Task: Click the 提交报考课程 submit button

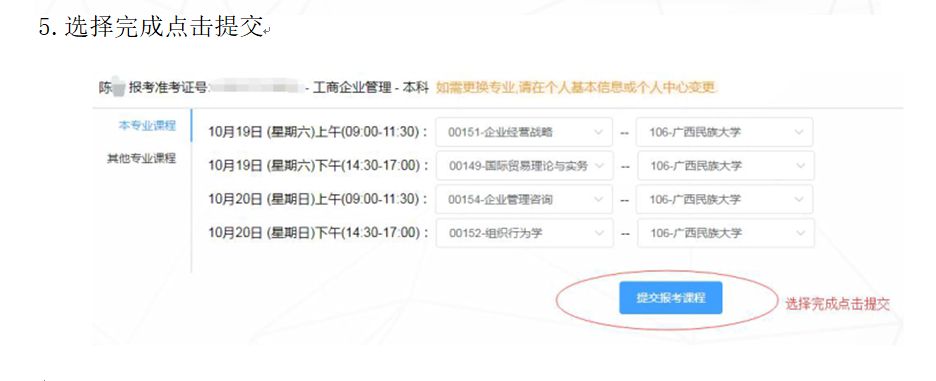Action: coord(670,297)
